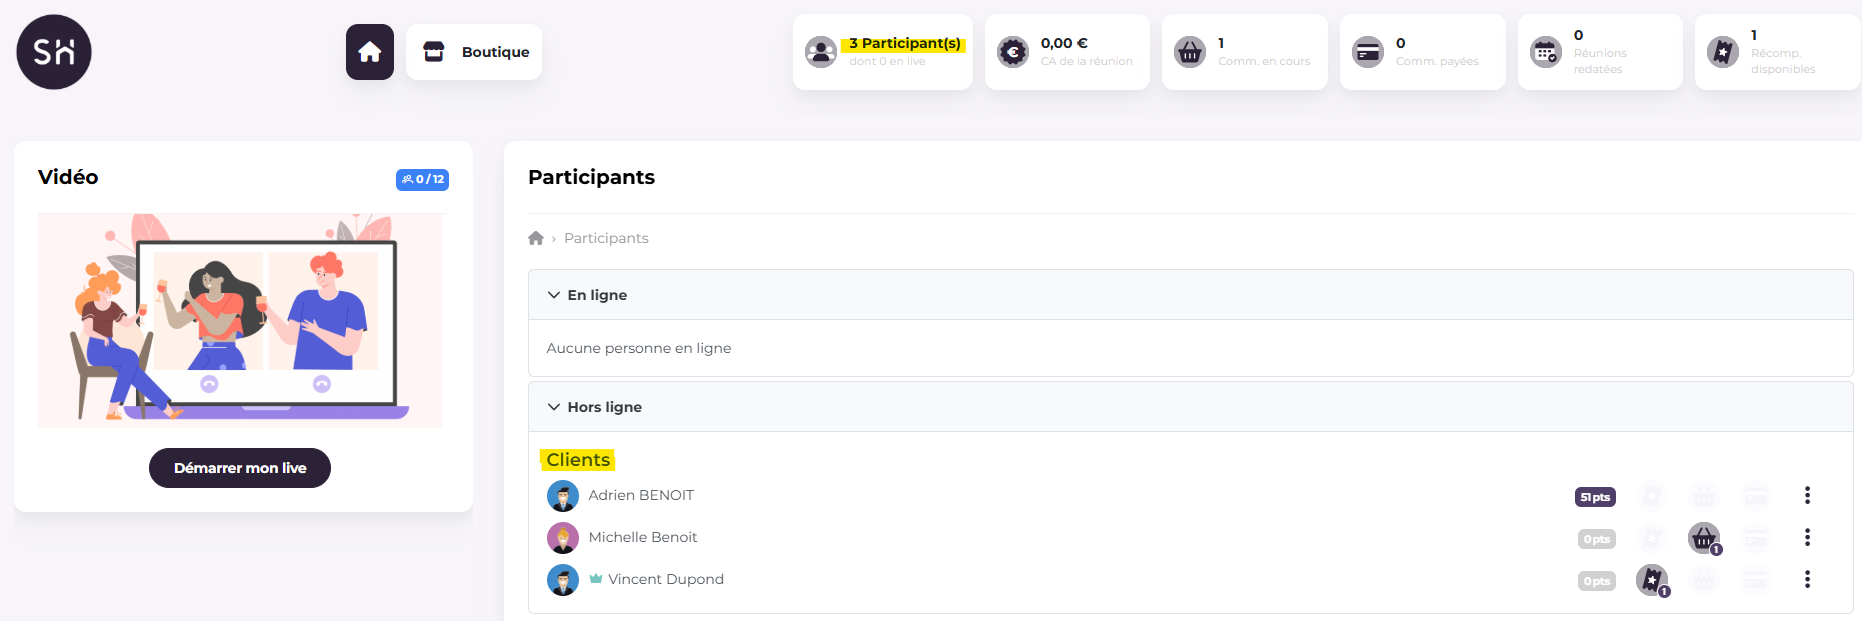View Michelle Benoit's basket order

pyautogui.click(x=1704, y=538)
